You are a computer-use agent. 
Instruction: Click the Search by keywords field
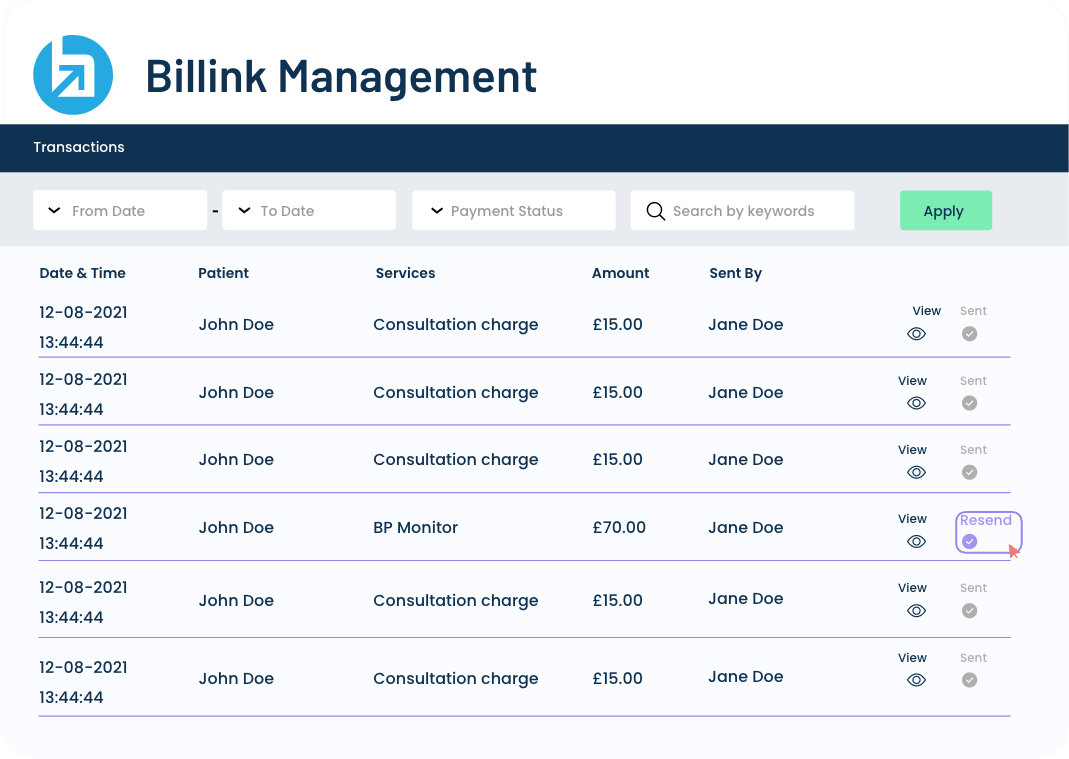(x=742, y=210)
